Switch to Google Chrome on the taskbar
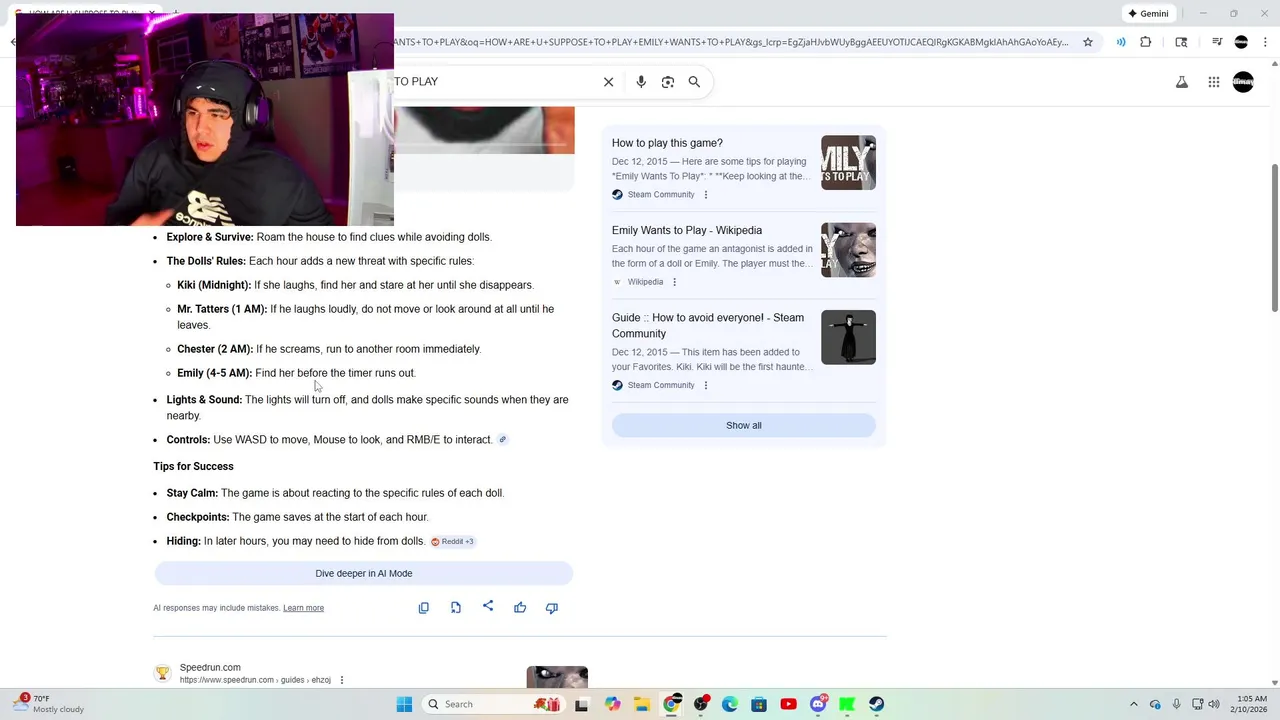The height and width of the screenshot is (720, 1280). pos(672,704)
